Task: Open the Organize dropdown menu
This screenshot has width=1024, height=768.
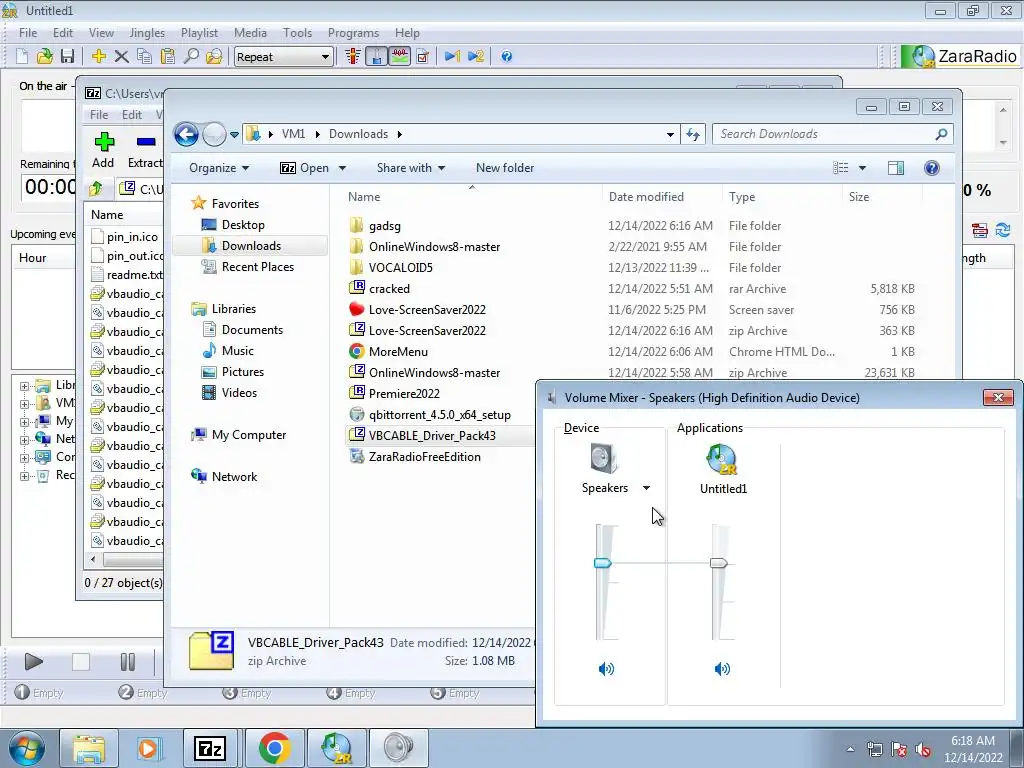Action: (x=219, y=168)
